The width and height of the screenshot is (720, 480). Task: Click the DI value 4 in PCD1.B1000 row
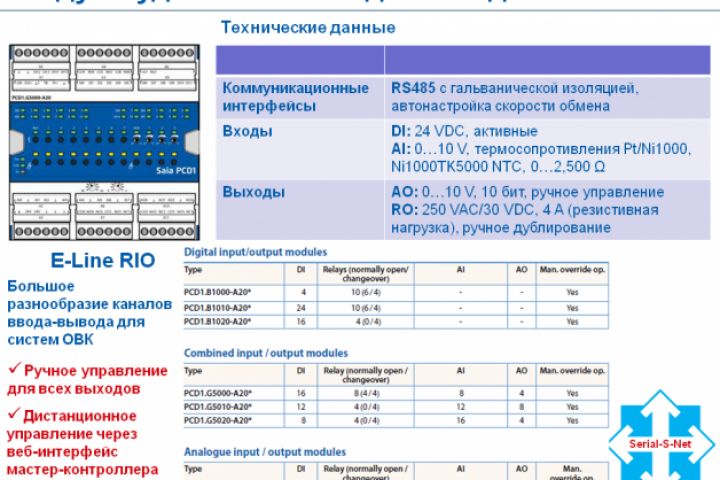coord(303,292)
